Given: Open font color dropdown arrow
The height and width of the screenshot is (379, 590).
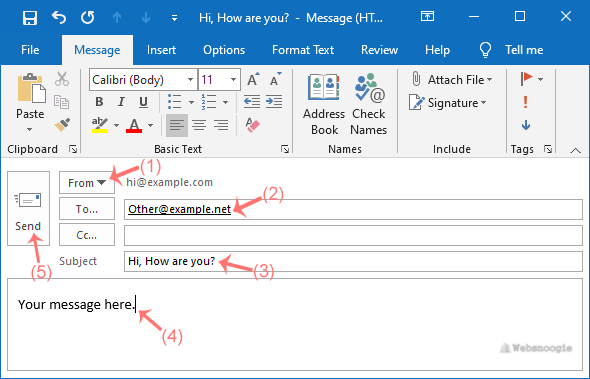Looking at the screenshot, I should (150, 125).
